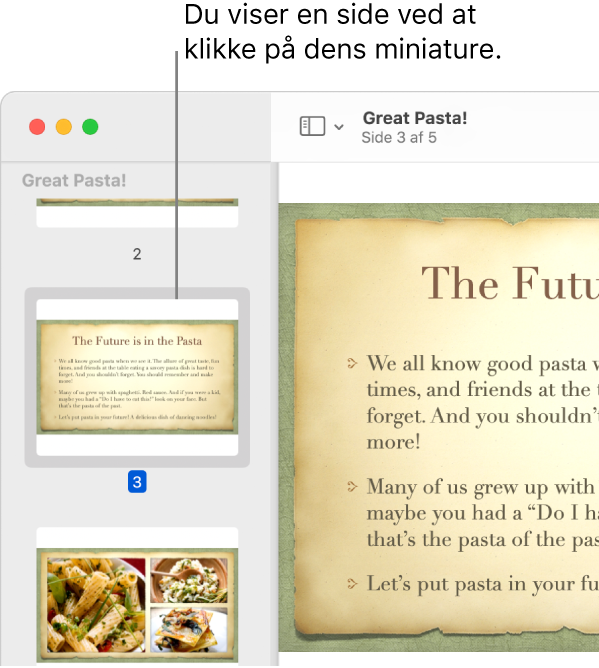Select page 3 thumbnail in sidebar
599x668 pixels.
[x=137, y=377]
